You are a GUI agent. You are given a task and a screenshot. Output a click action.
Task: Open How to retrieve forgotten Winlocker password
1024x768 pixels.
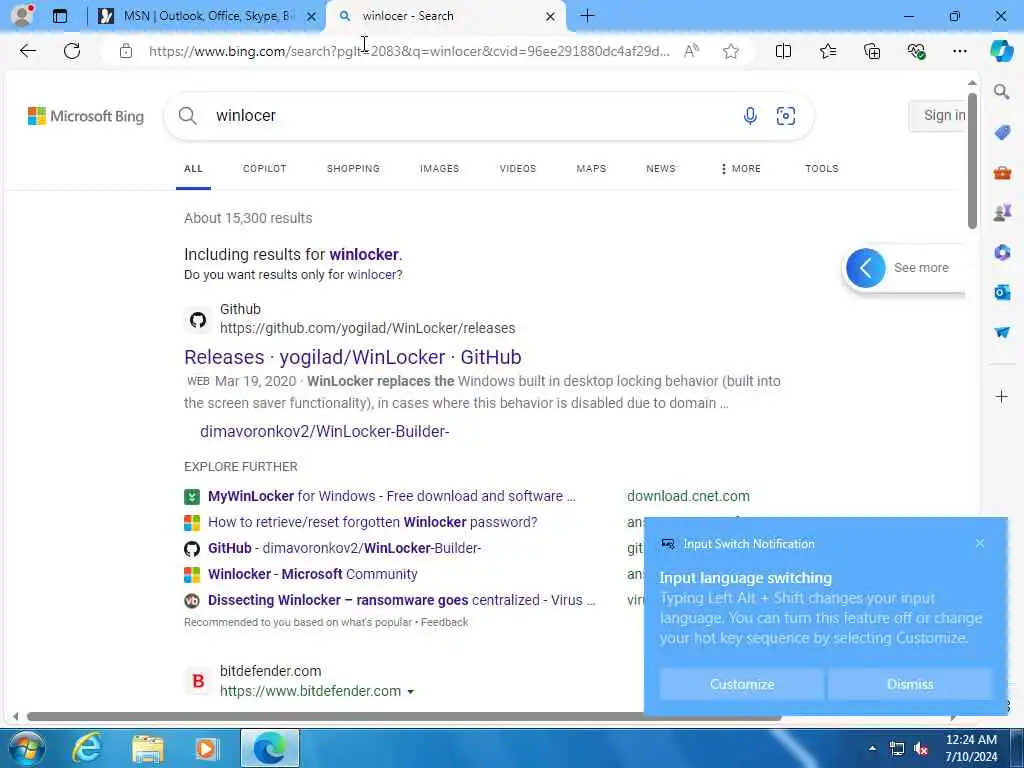click(x=372, y=522)
